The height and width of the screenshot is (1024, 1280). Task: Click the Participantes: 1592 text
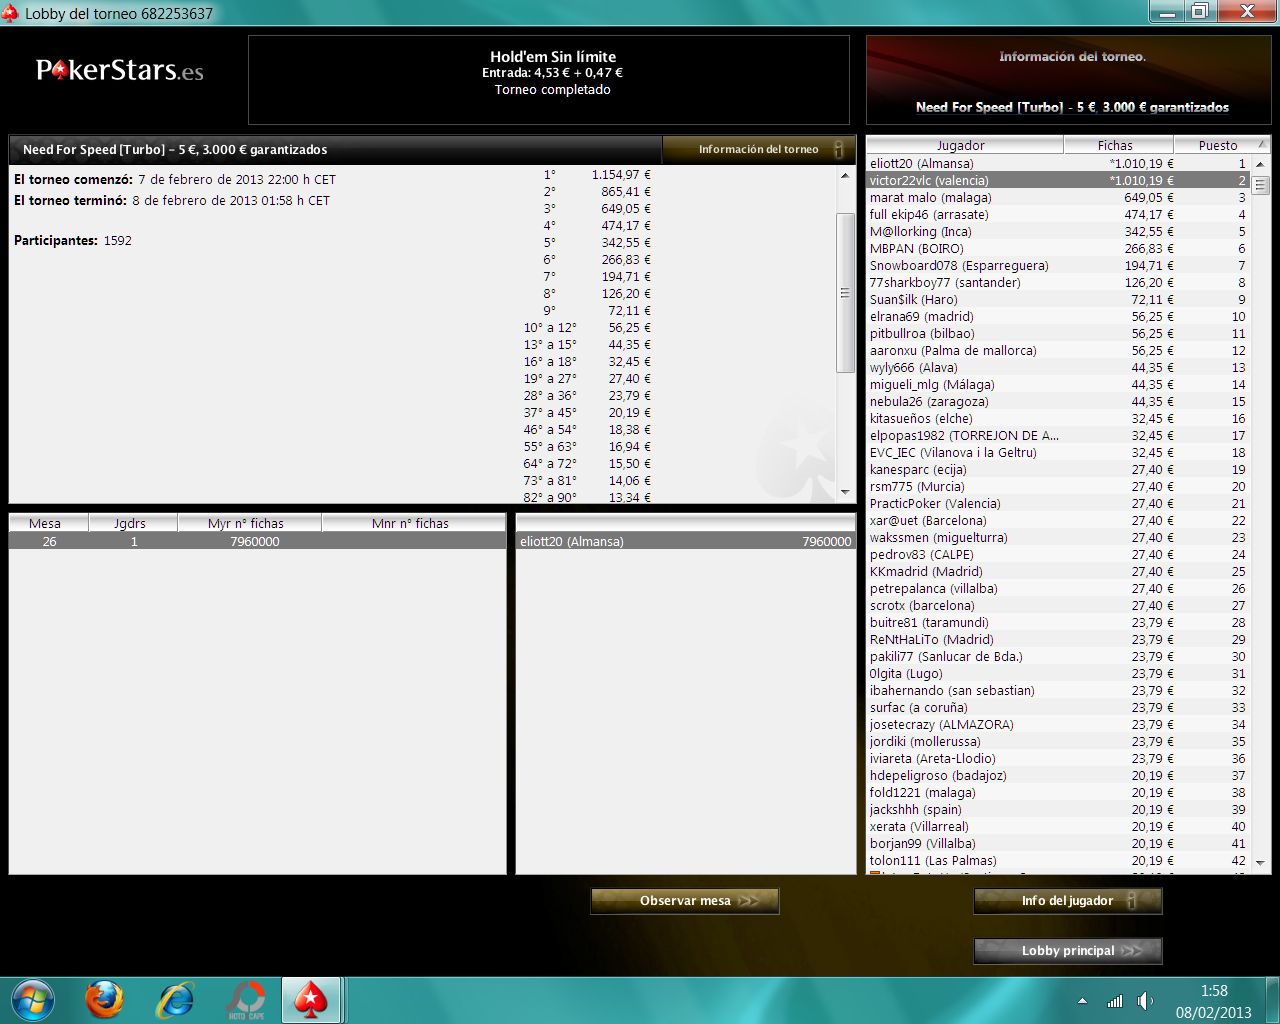point(73,241)
